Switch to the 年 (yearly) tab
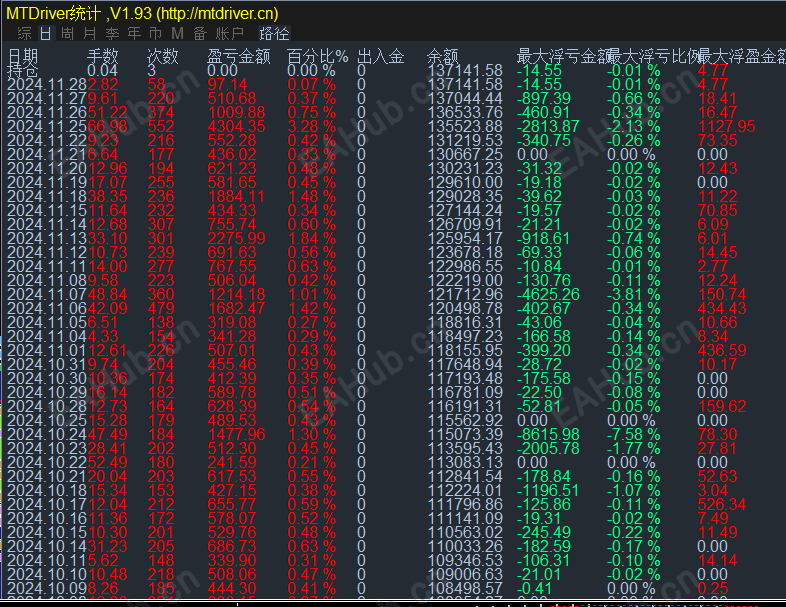 (x=134, y=34)
